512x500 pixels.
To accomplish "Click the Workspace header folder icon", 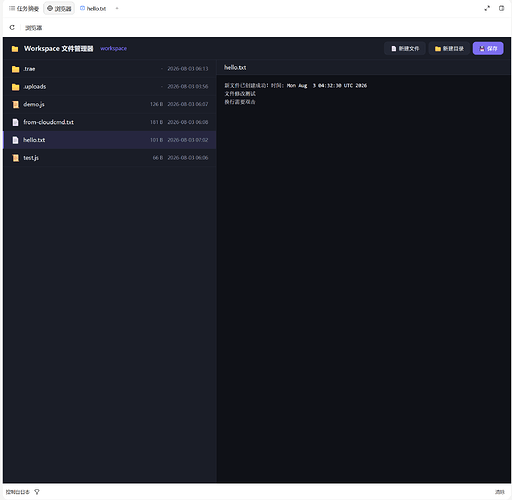I will (15, 49).
